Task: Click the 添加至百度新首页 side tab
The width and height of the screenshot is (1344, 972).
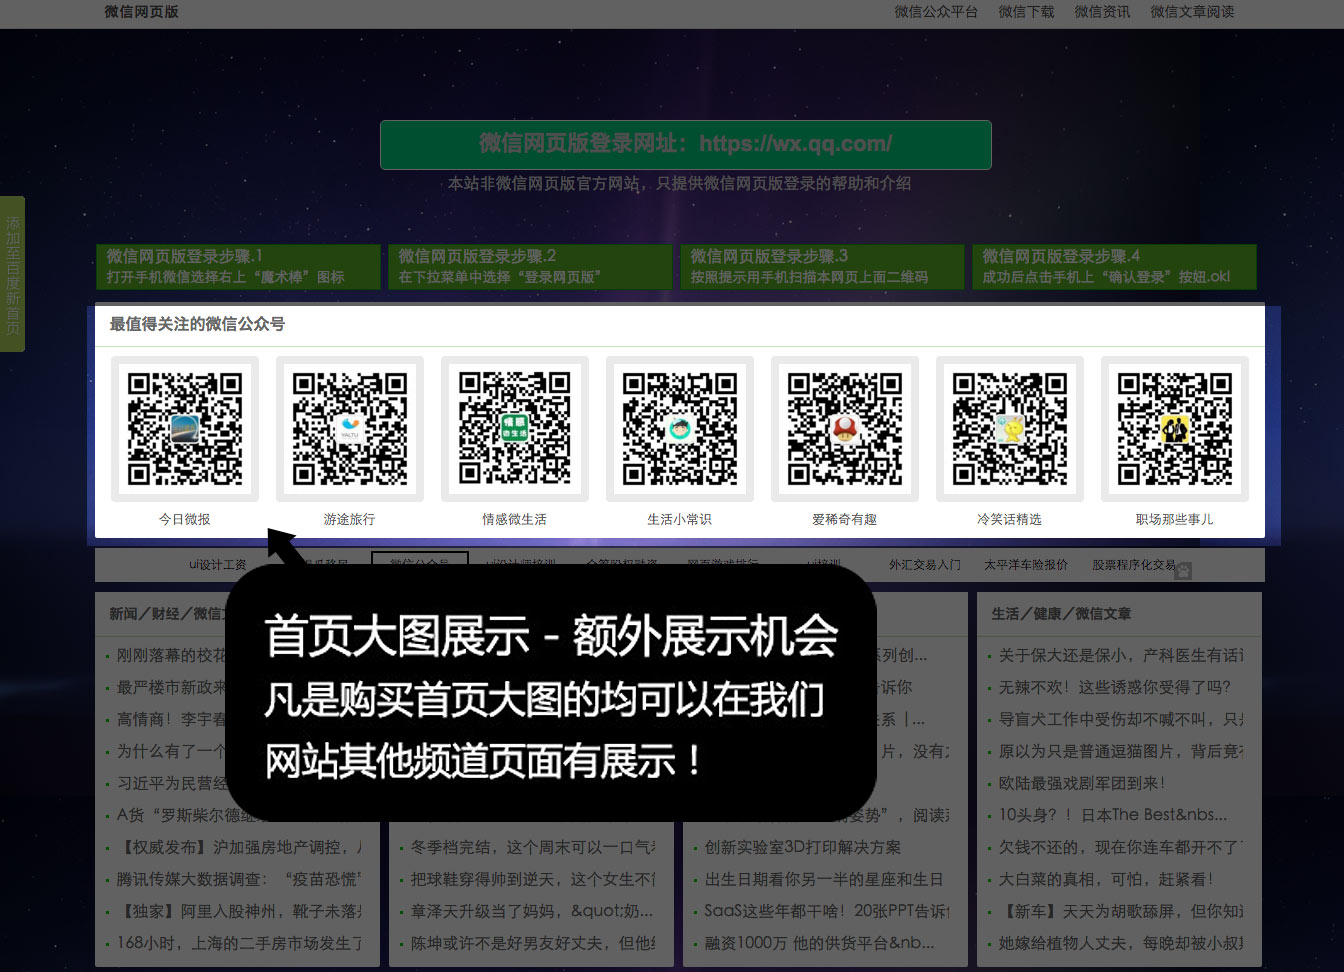Action: 12,274
